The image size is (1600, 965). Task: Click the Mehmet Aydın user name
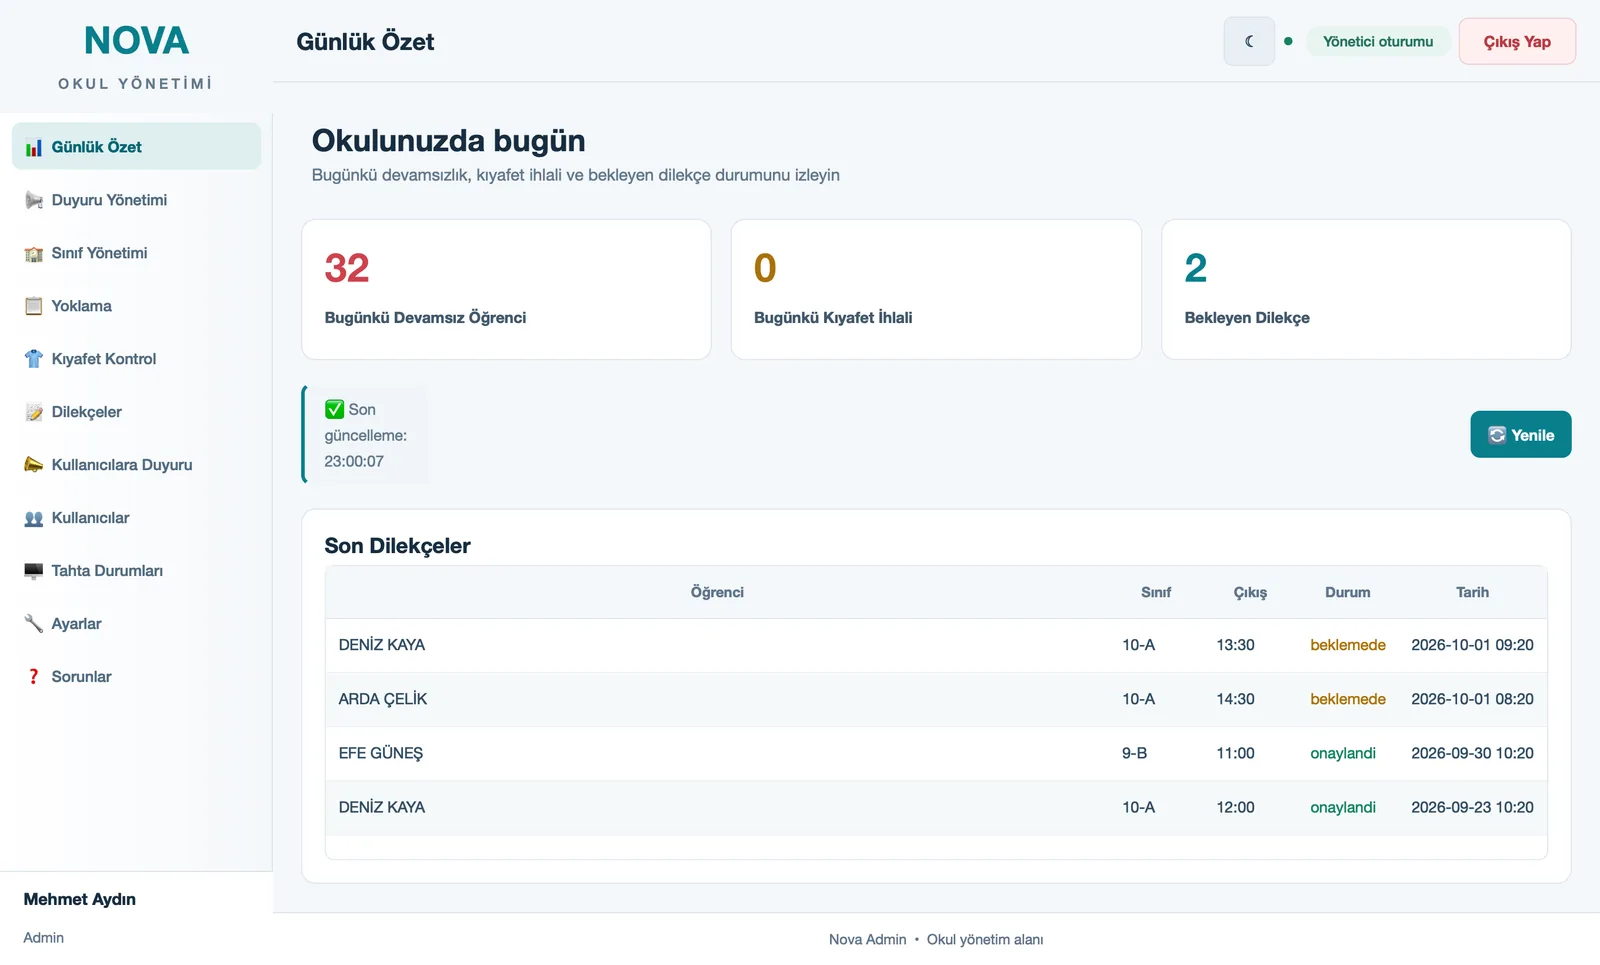pos(80,899)
